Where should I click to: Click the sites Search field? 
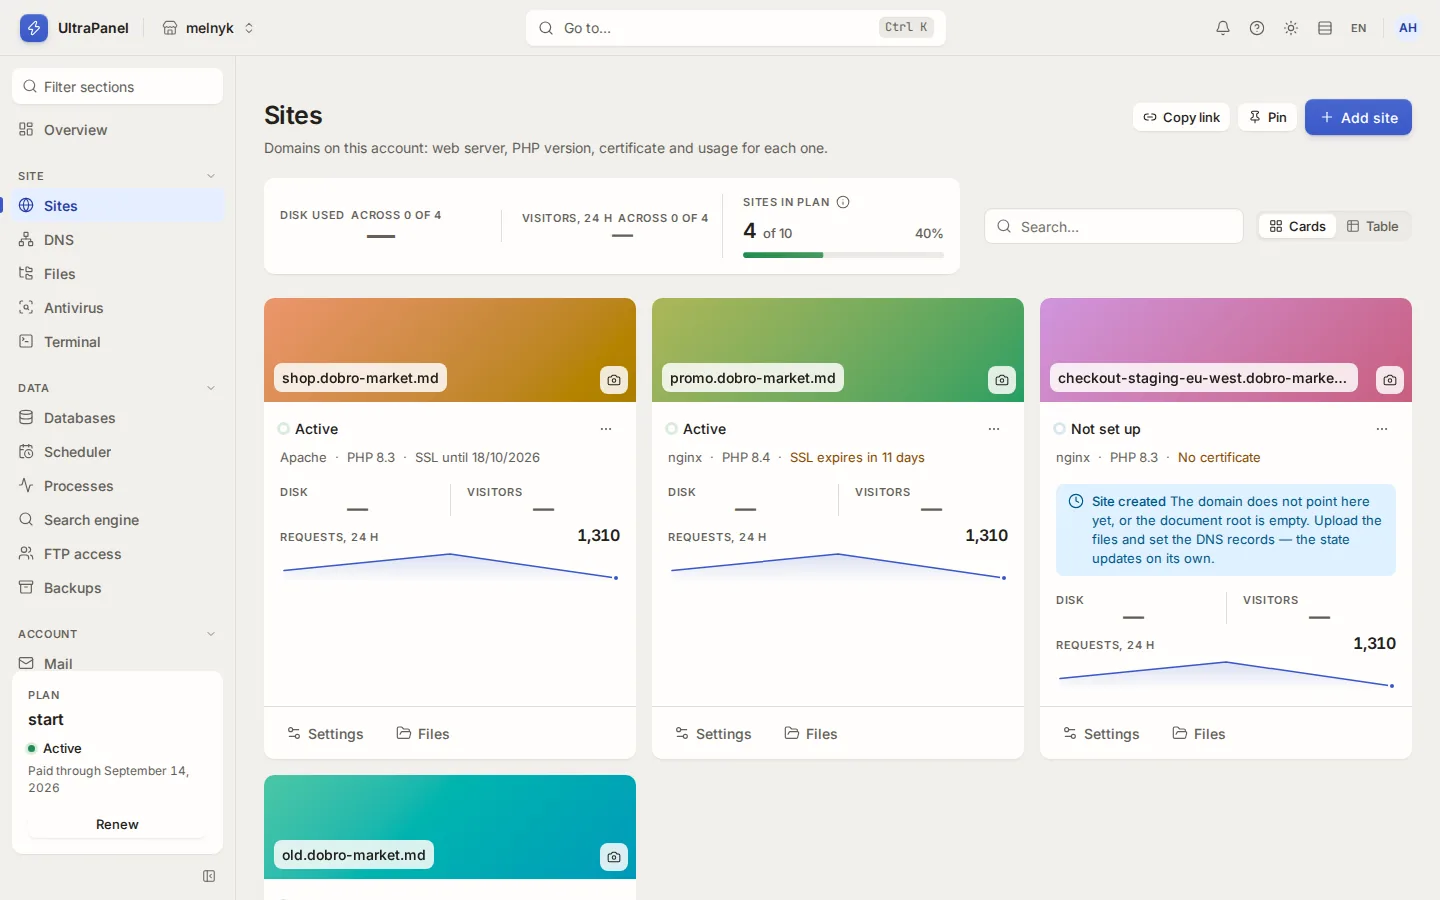pos(1114,227)
